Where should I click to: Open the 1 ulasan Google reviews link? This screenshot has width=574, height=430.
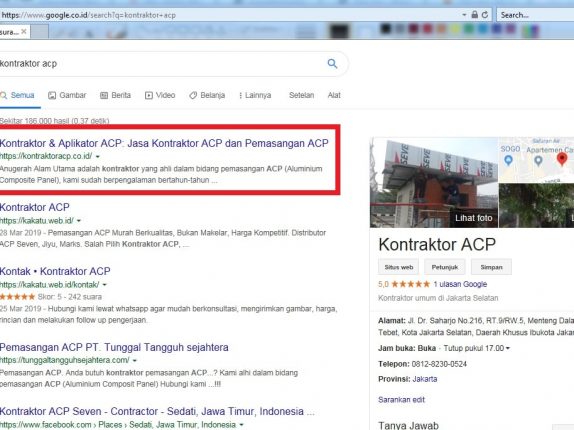[x=460, y=284]
